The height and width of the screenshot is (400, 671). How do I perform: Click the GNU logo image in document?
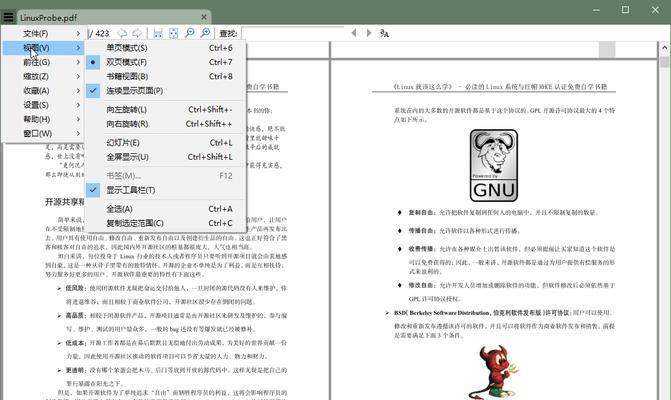[494, 166]
